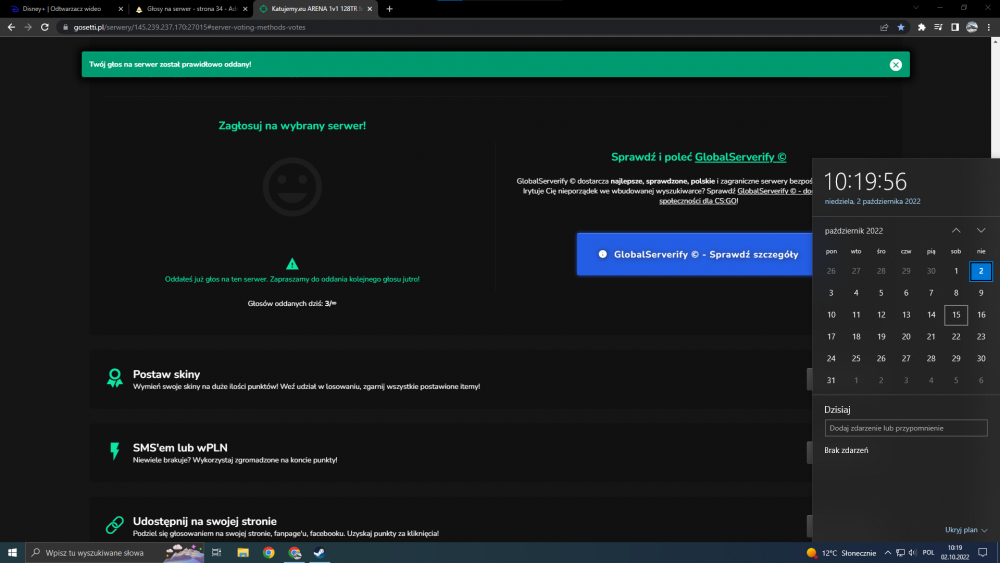Select October 15 in the calendar

pyautogui.click(x=956, y=315)
